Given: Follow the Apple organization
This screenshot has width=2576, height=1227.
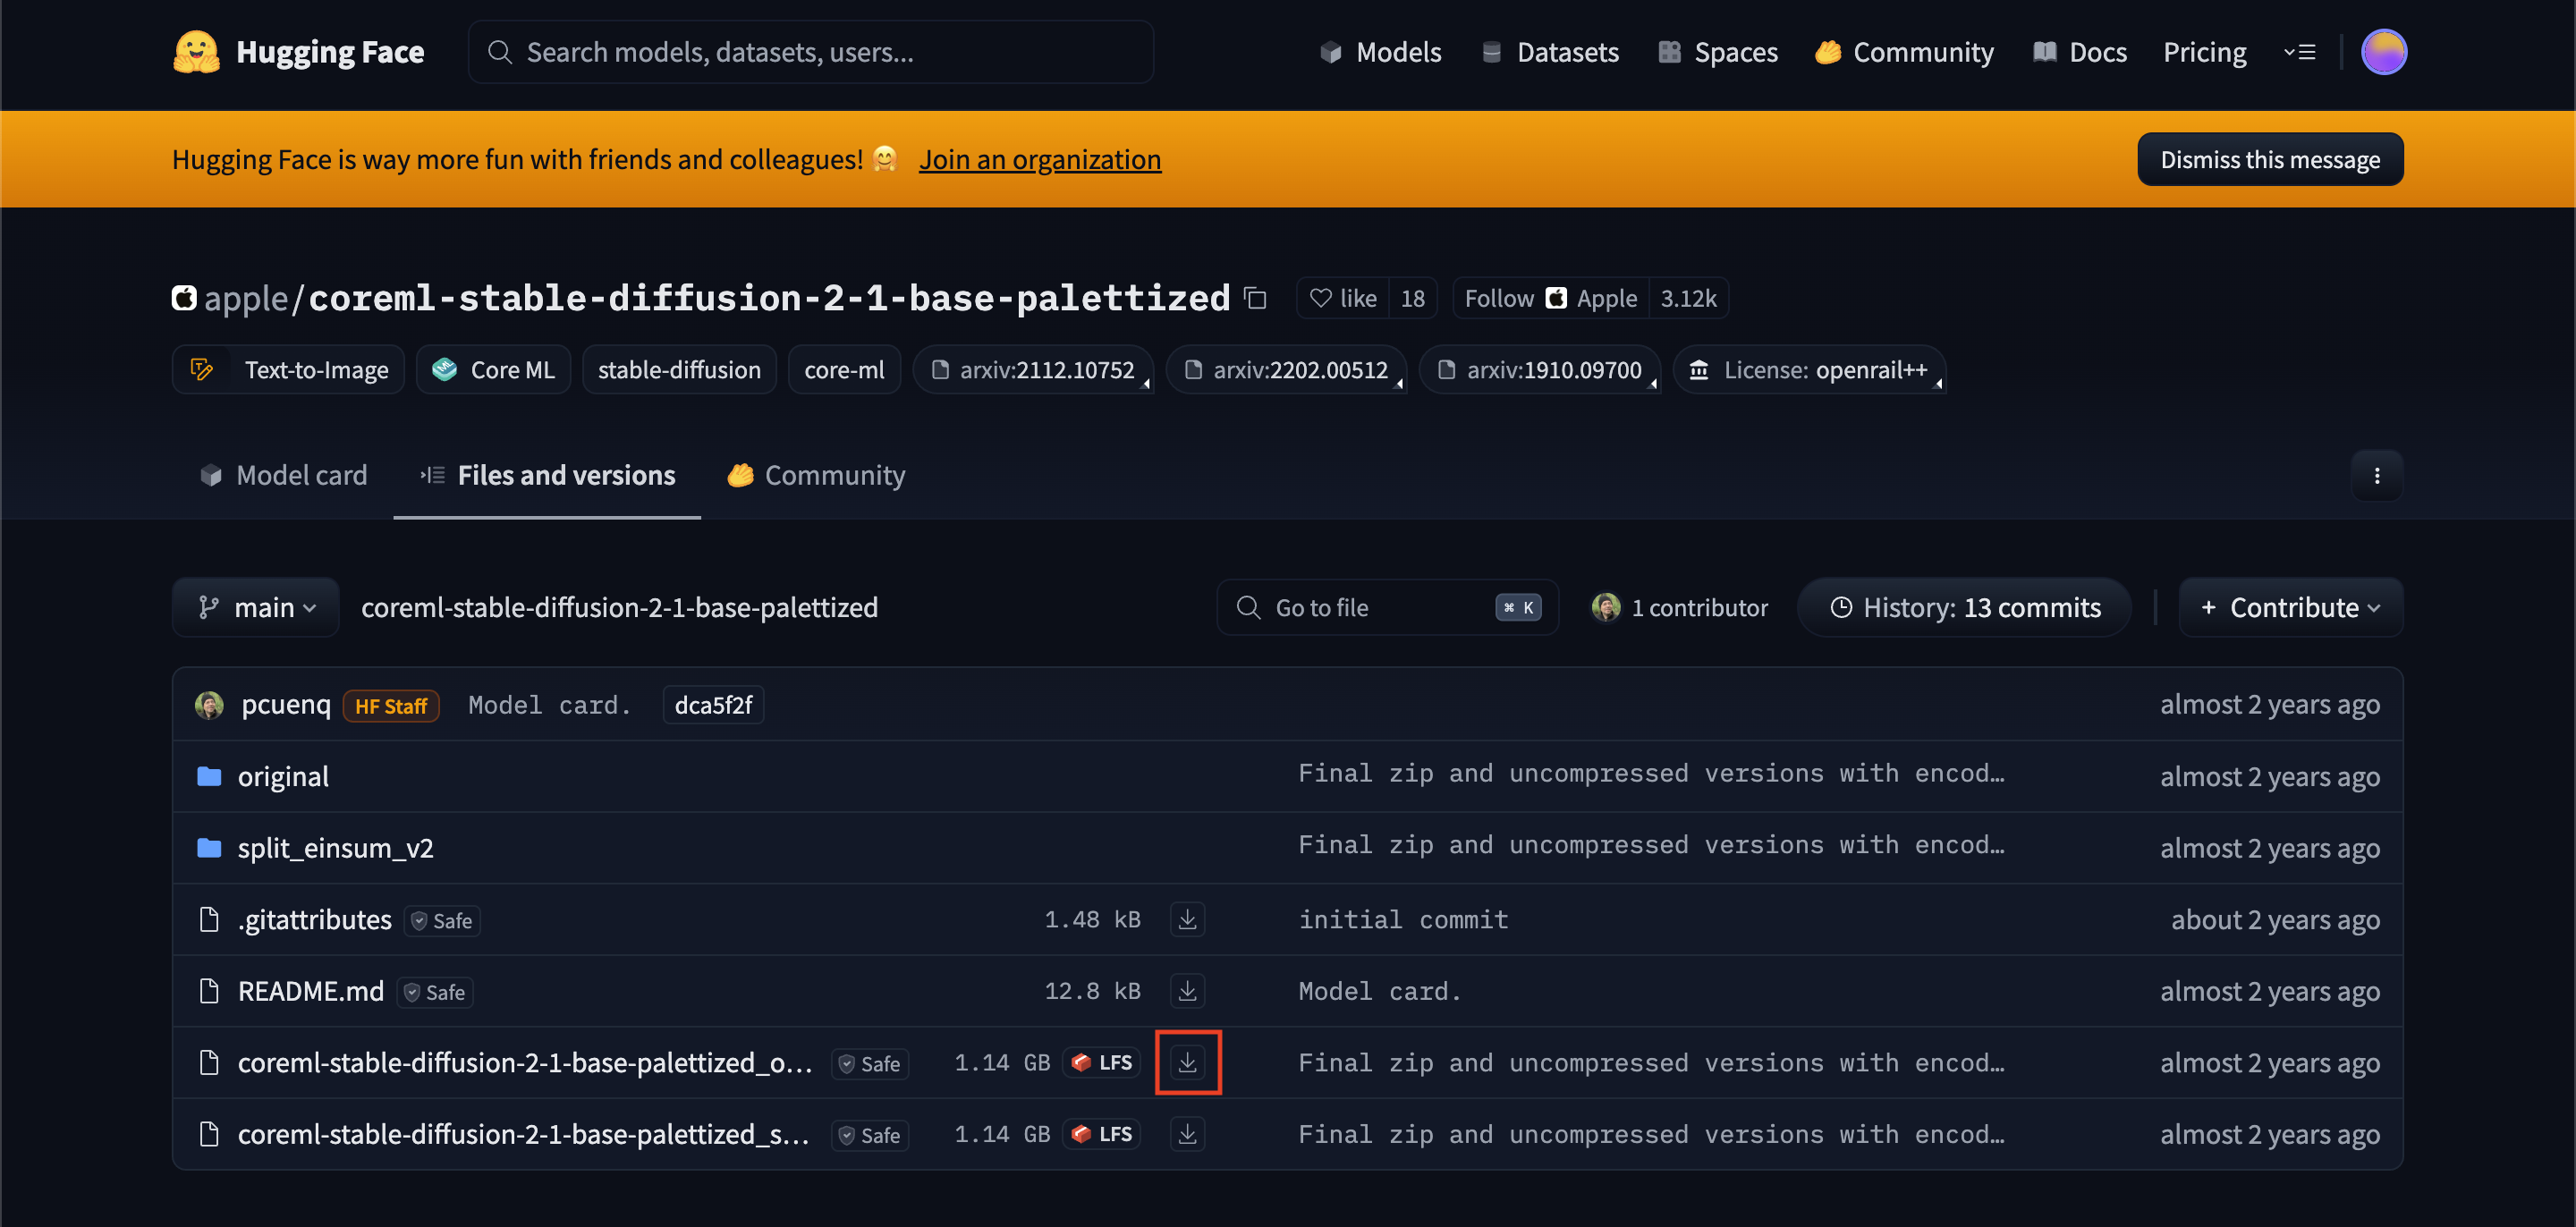Looking at the screenshot, I should click(1550, 298).
